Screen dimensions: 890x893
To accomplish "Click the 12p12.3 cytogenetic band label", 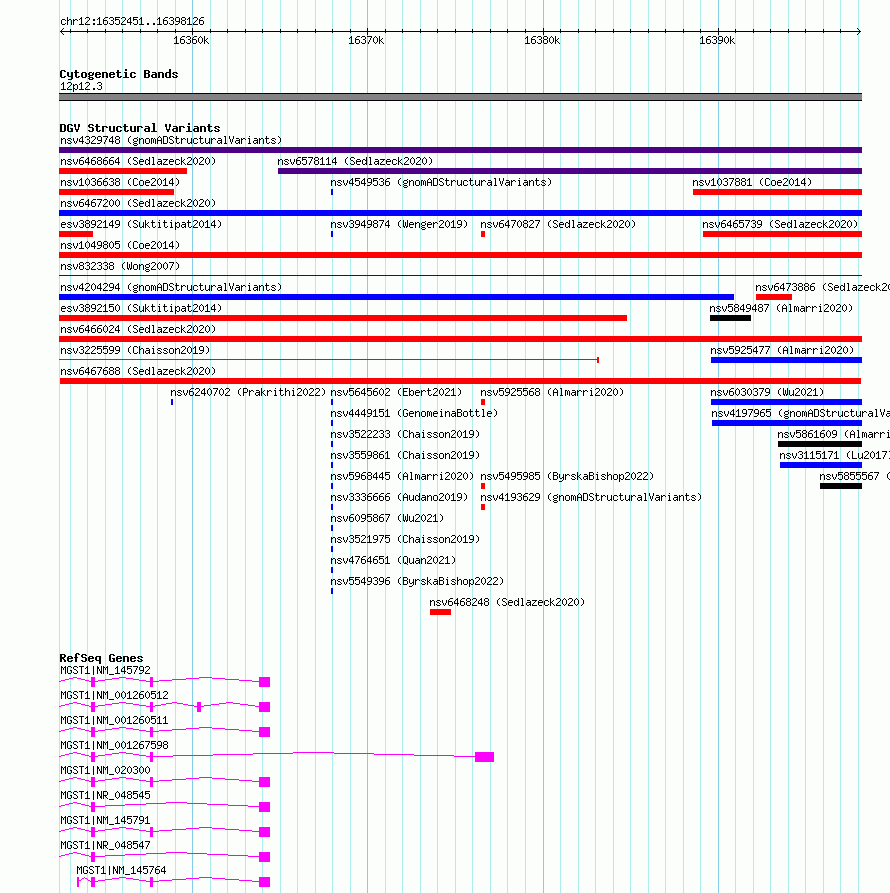I will point(81,87).
